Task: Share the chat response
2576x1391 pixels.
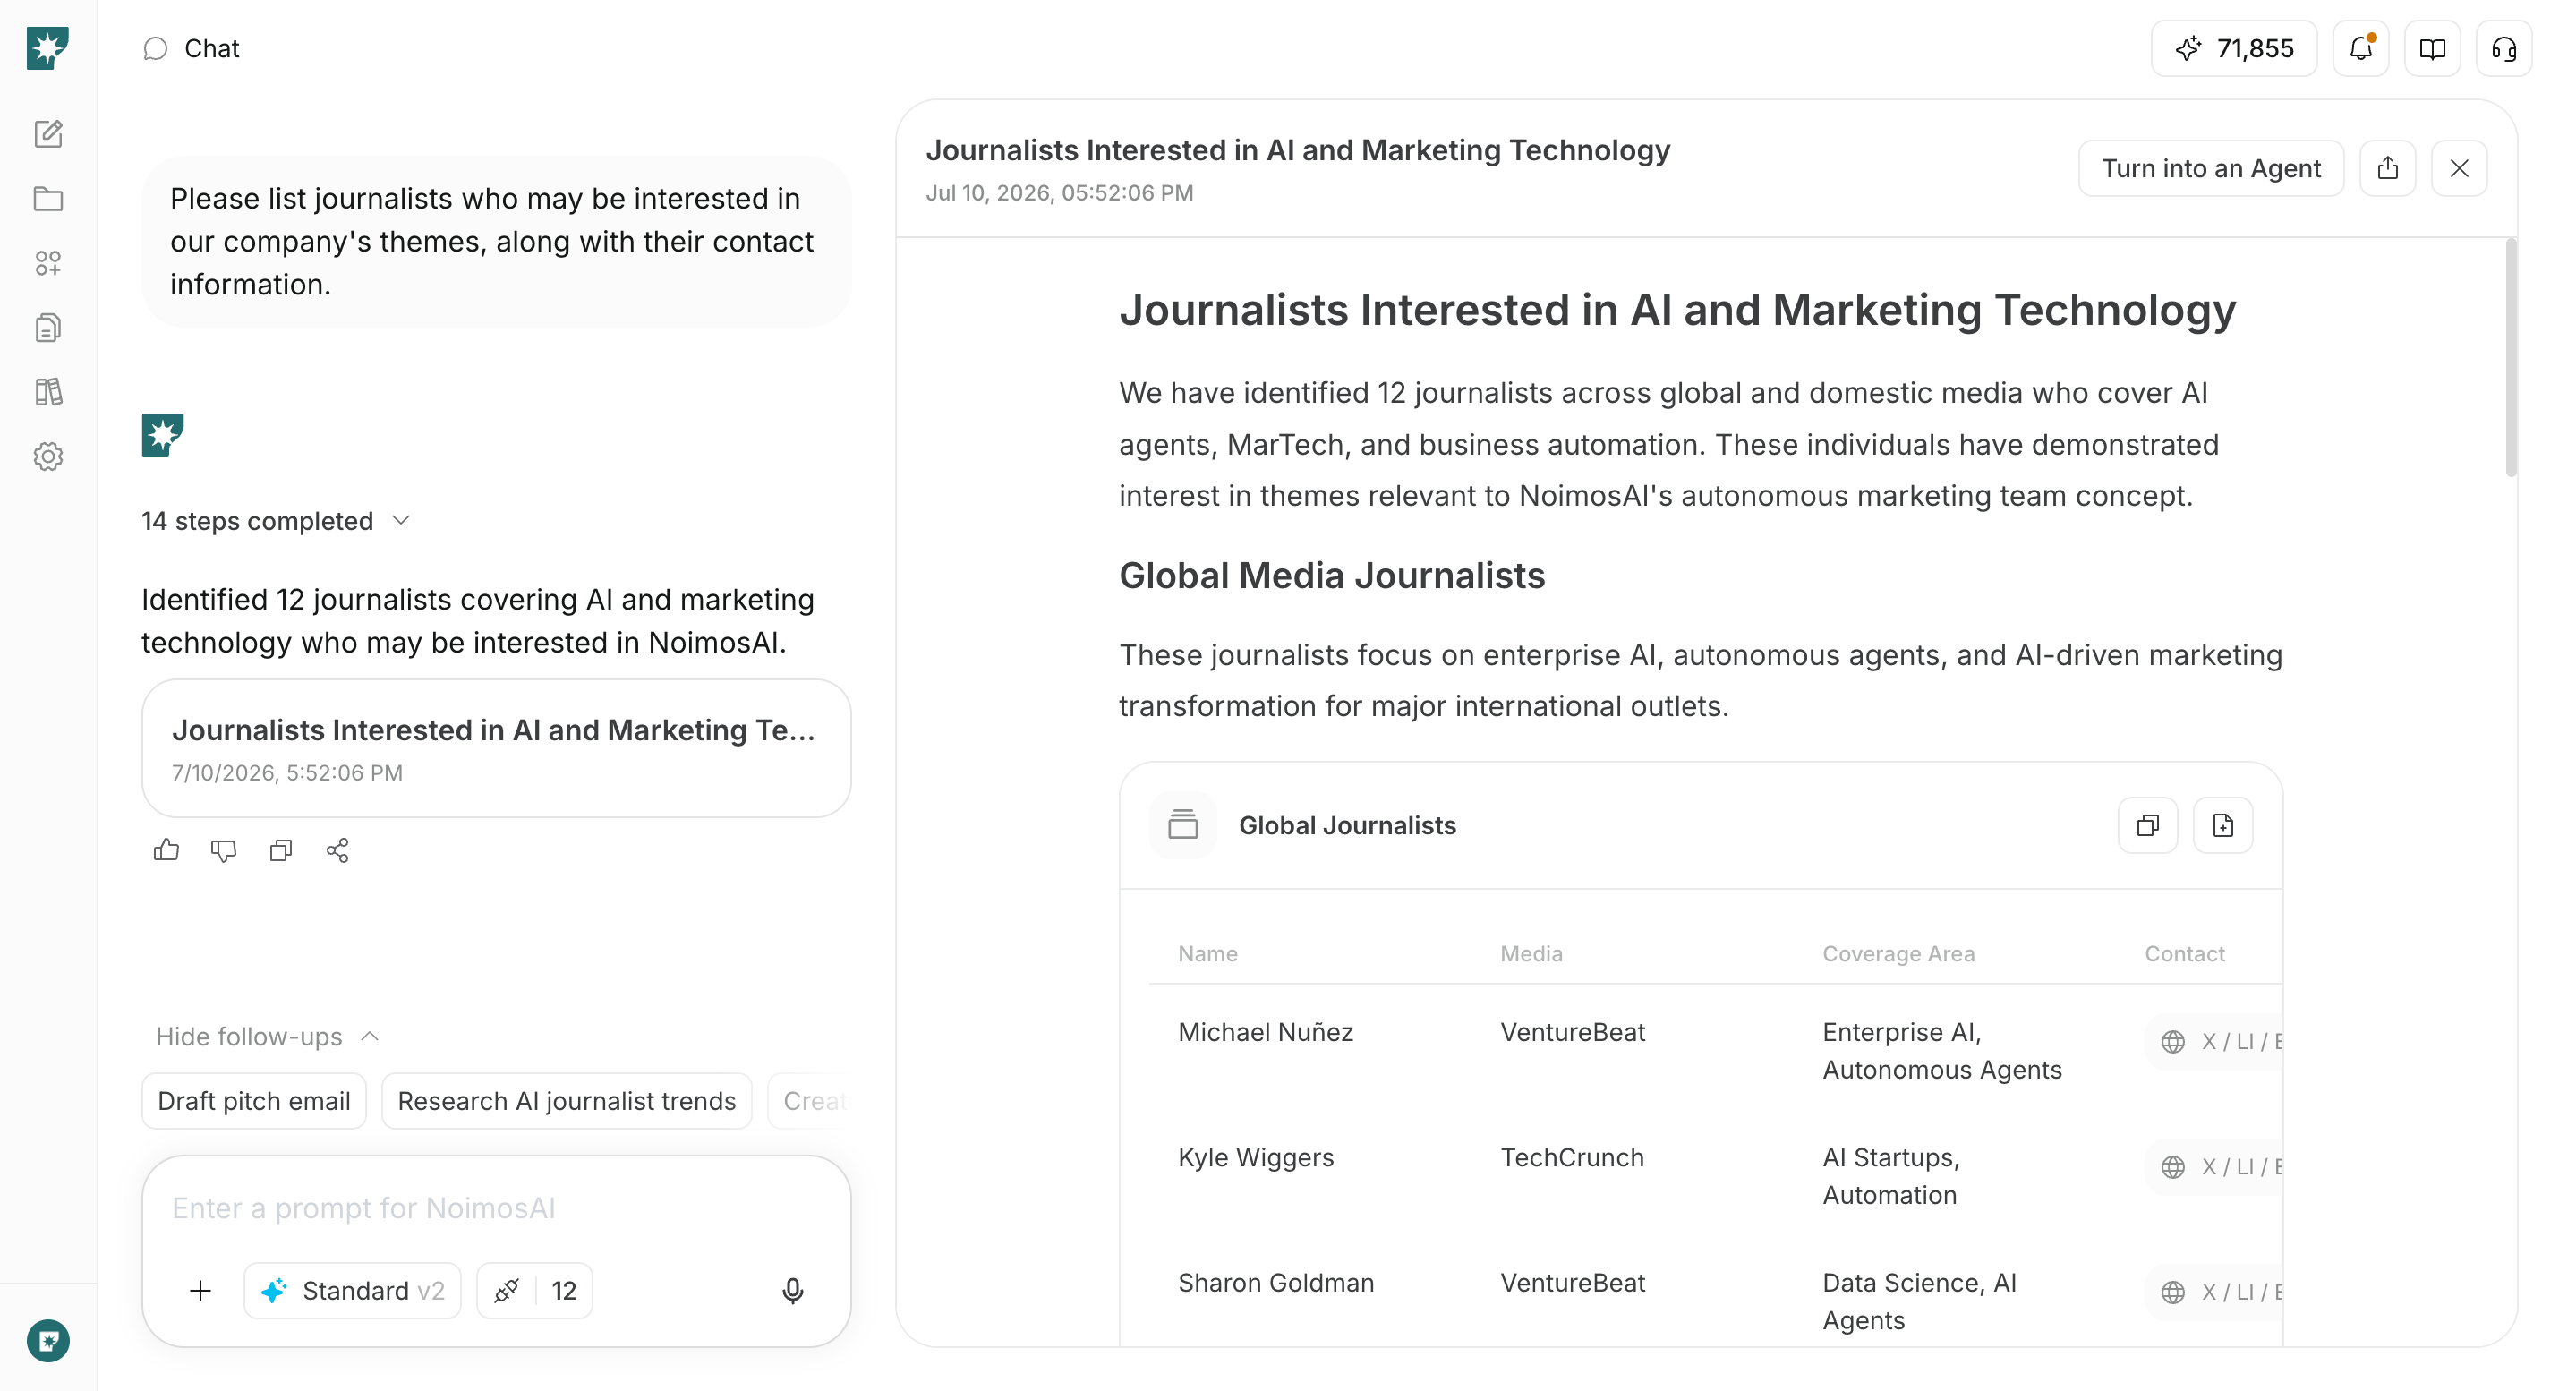Action: (x=338, y=850)
